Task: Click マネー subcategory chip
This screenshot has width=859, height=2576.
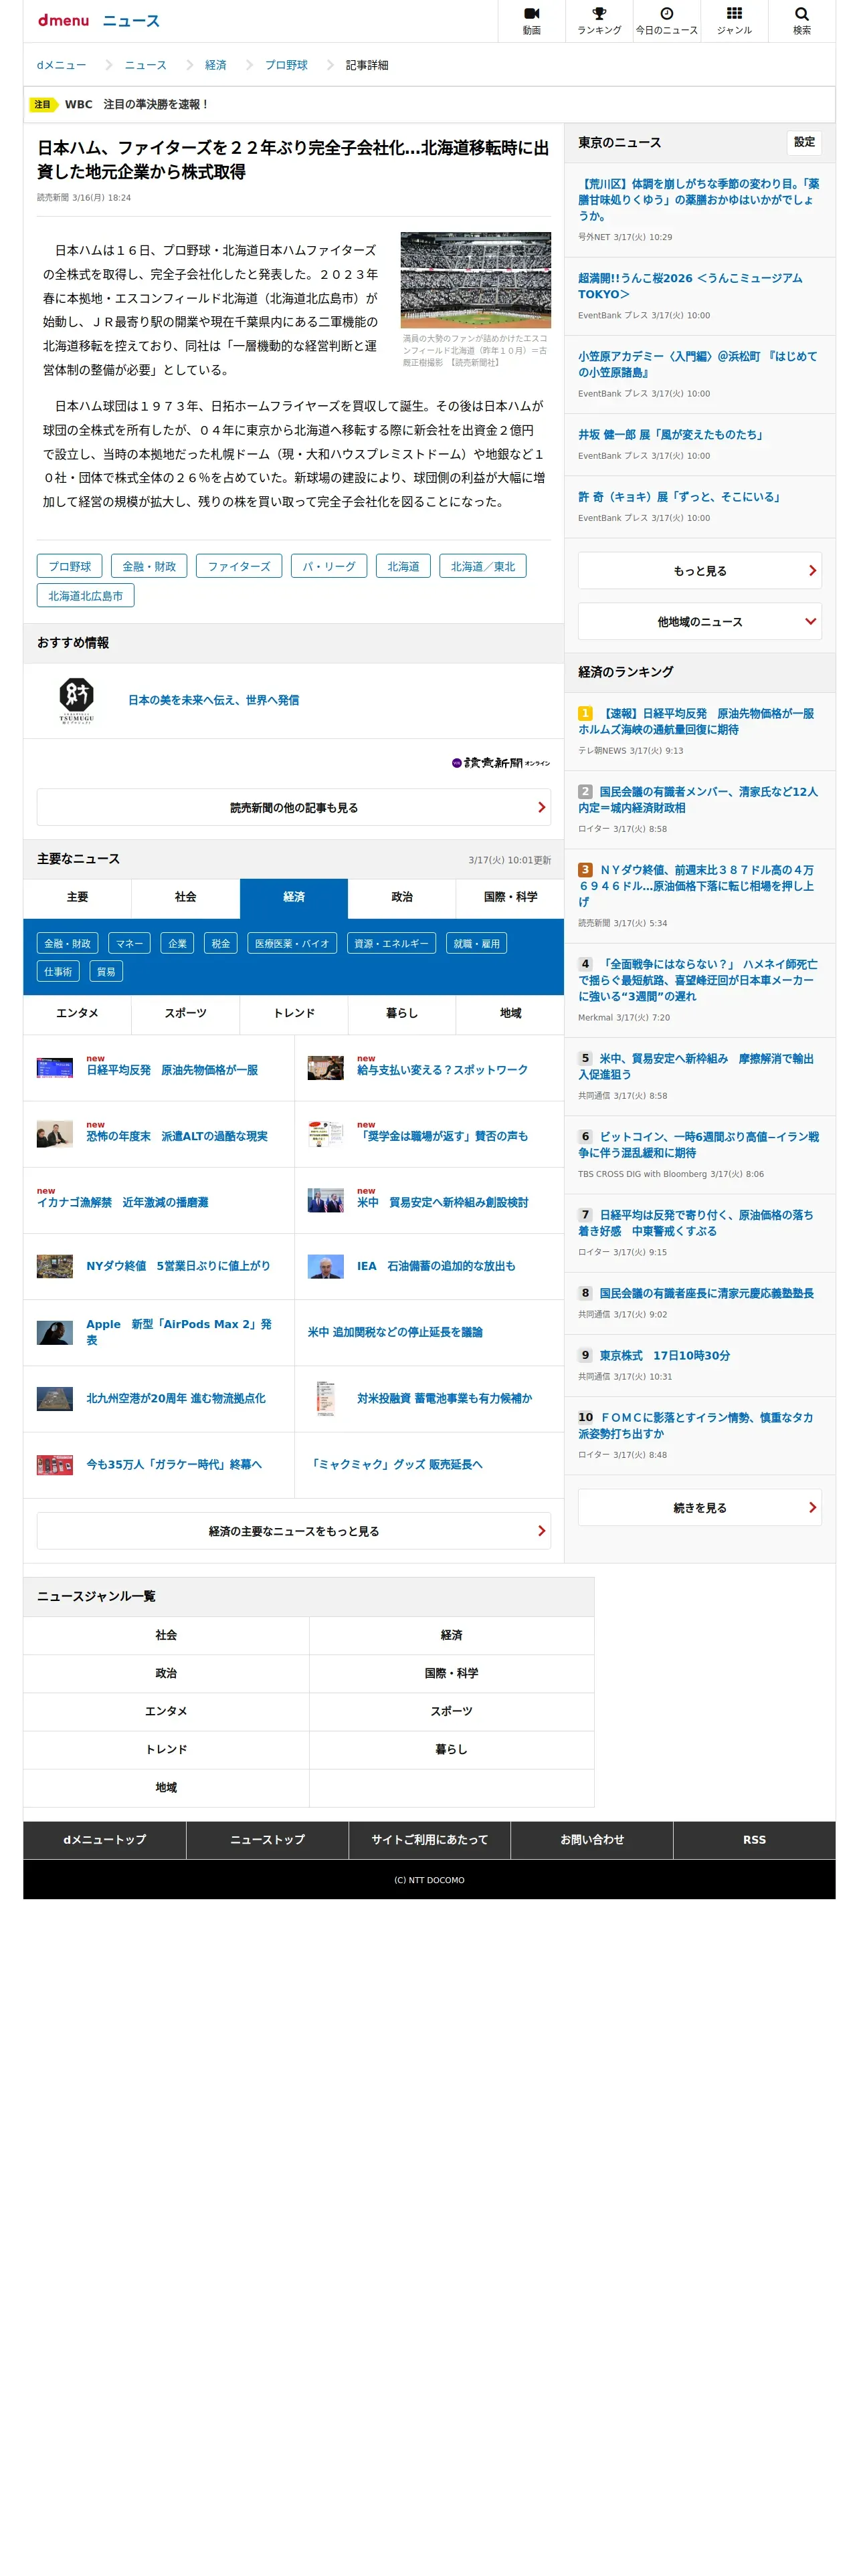Action: tap(129, 944)
